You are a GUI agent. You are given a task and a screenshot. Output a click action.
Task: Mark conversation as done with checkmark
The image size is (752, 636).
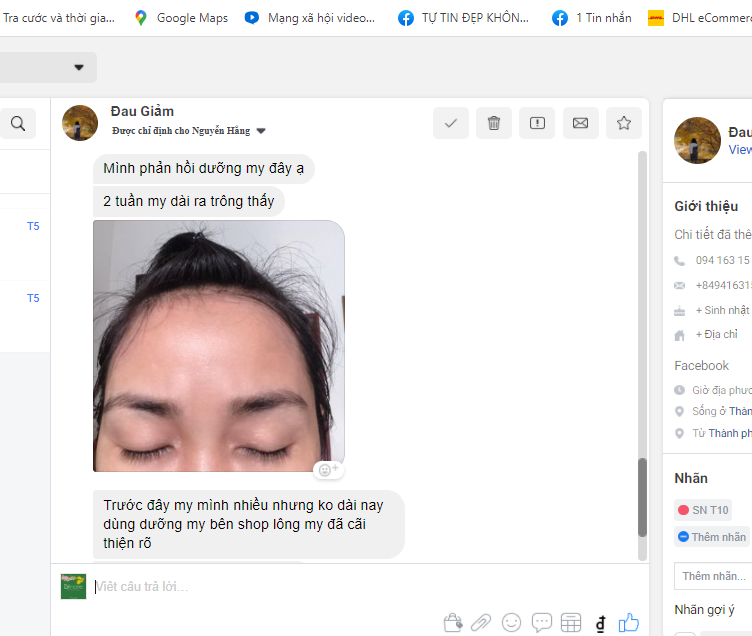pos(451,123)
